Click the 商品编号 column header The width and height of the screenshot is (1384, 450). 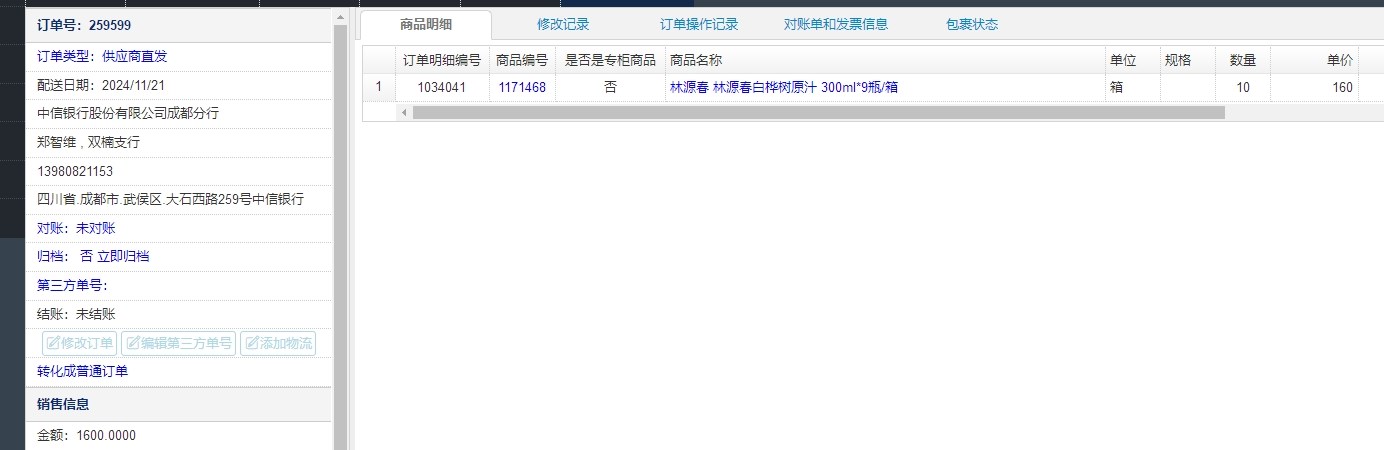522,60
